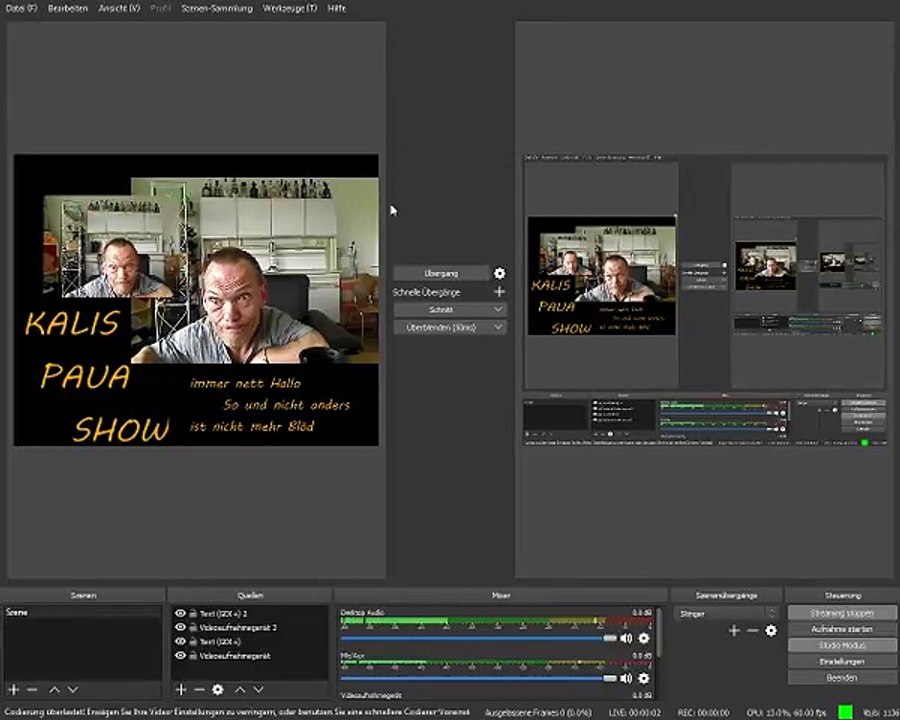Add scene transition with plus icon
The height and width of the screenshot is (720, 900).
(x=734, y=630)
